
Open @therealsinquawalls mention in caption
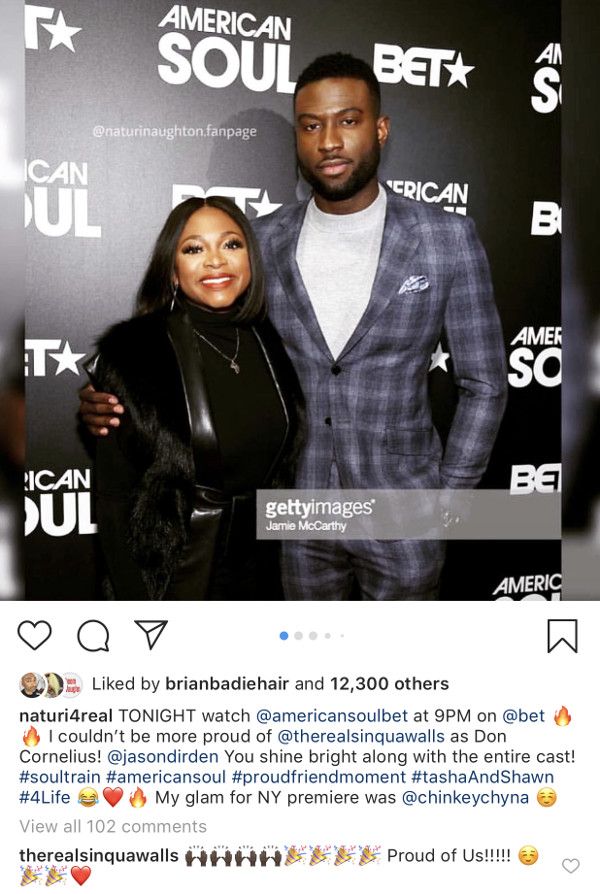click(360, 736)
